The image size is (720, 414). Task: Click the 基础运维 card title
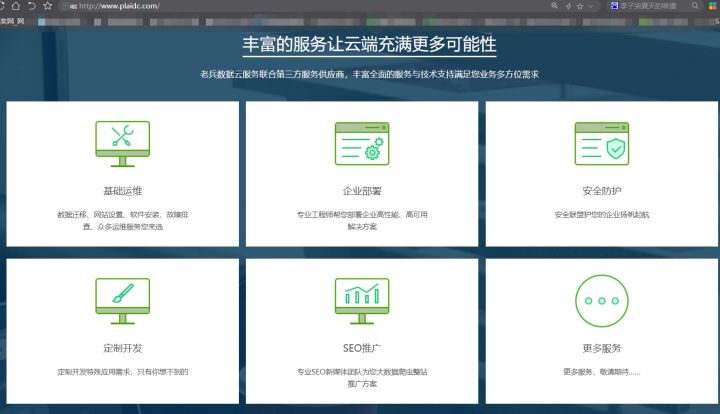point(123,191)
